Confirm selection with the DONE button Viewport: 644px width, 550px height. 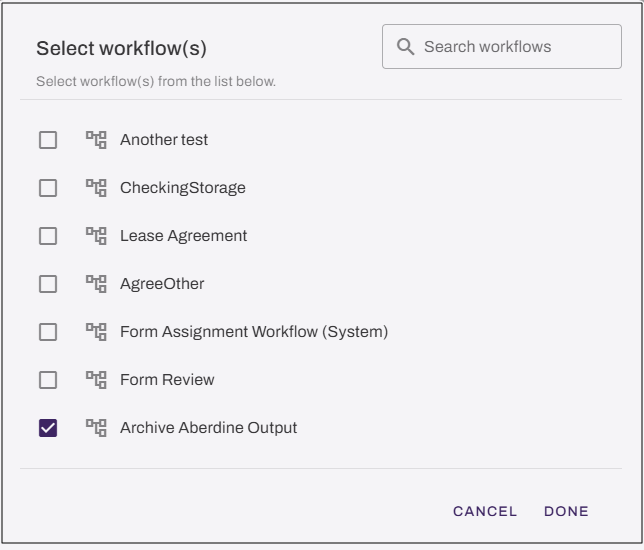(566, 511)
